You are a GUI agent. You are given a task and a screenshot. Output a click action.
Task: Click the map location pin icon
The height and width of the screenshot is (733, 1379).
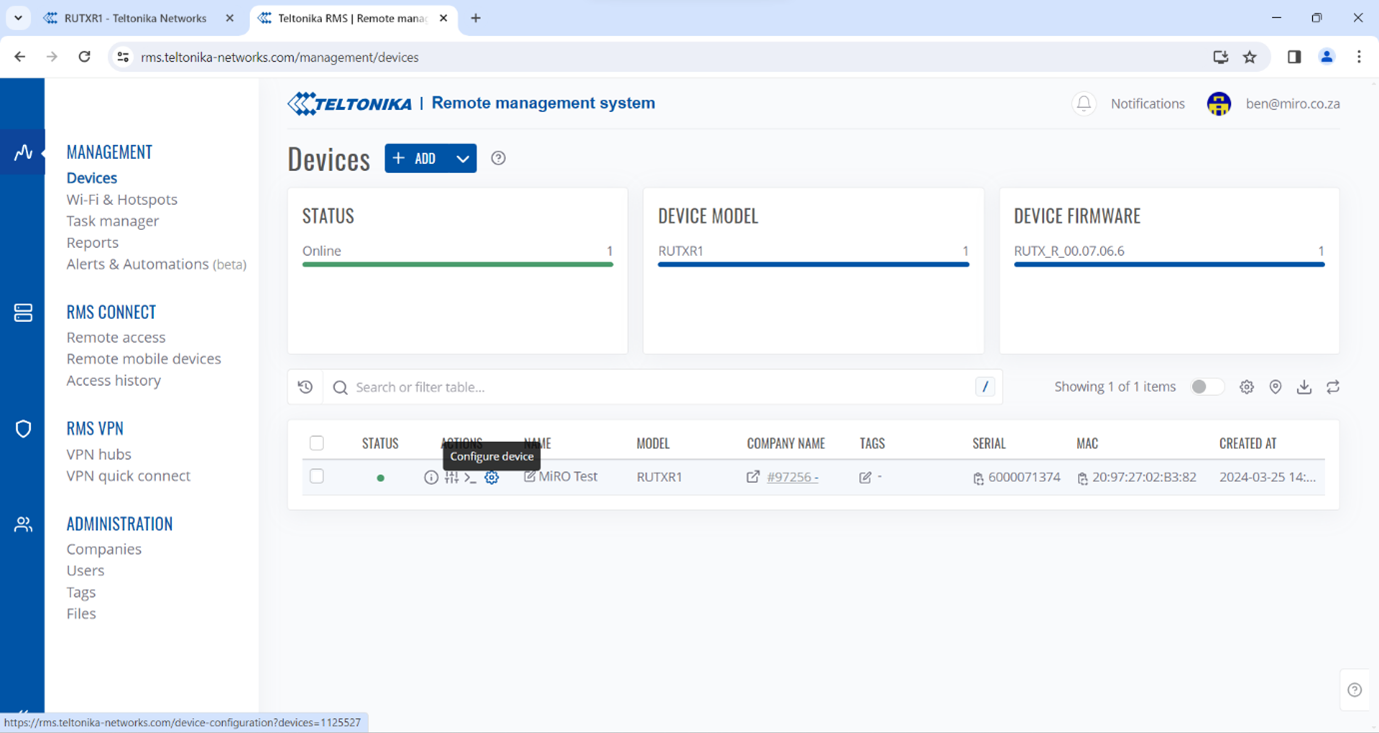1275,387
